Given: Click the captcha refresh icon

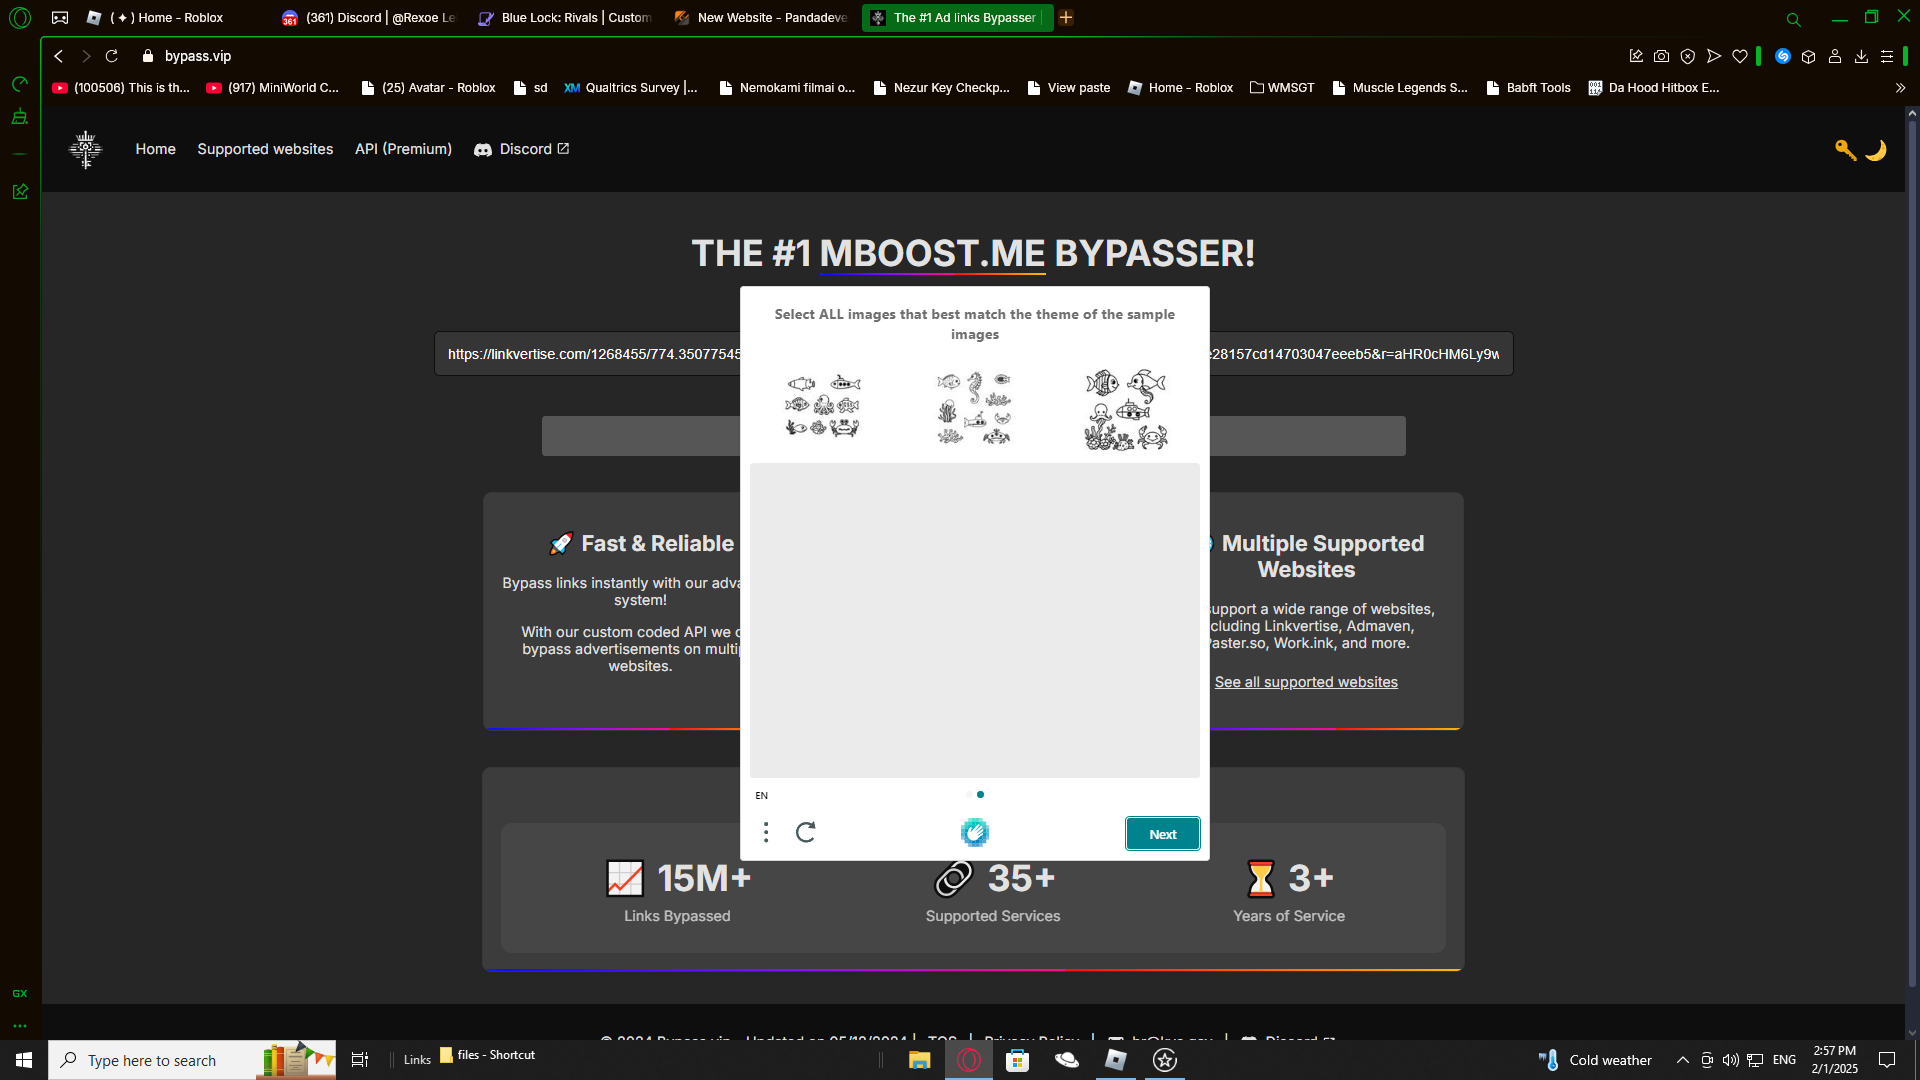Looking at the screenshot, I should coord(806,832).
